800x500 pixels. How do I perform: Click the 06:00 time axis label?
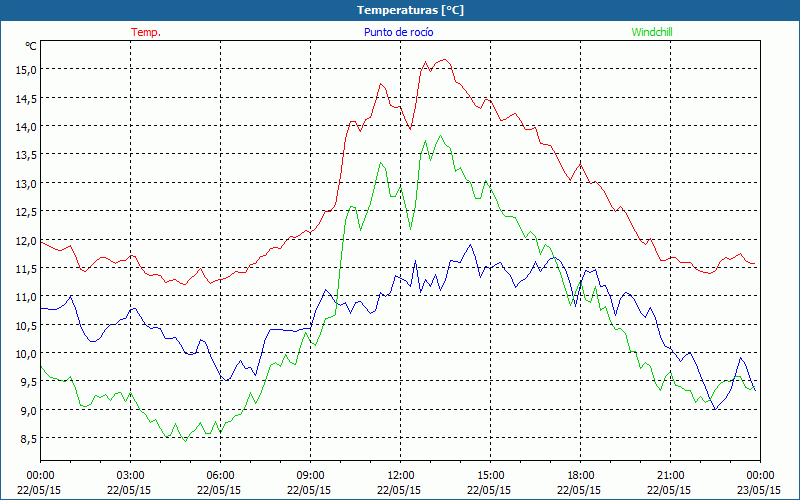(220, 476)
